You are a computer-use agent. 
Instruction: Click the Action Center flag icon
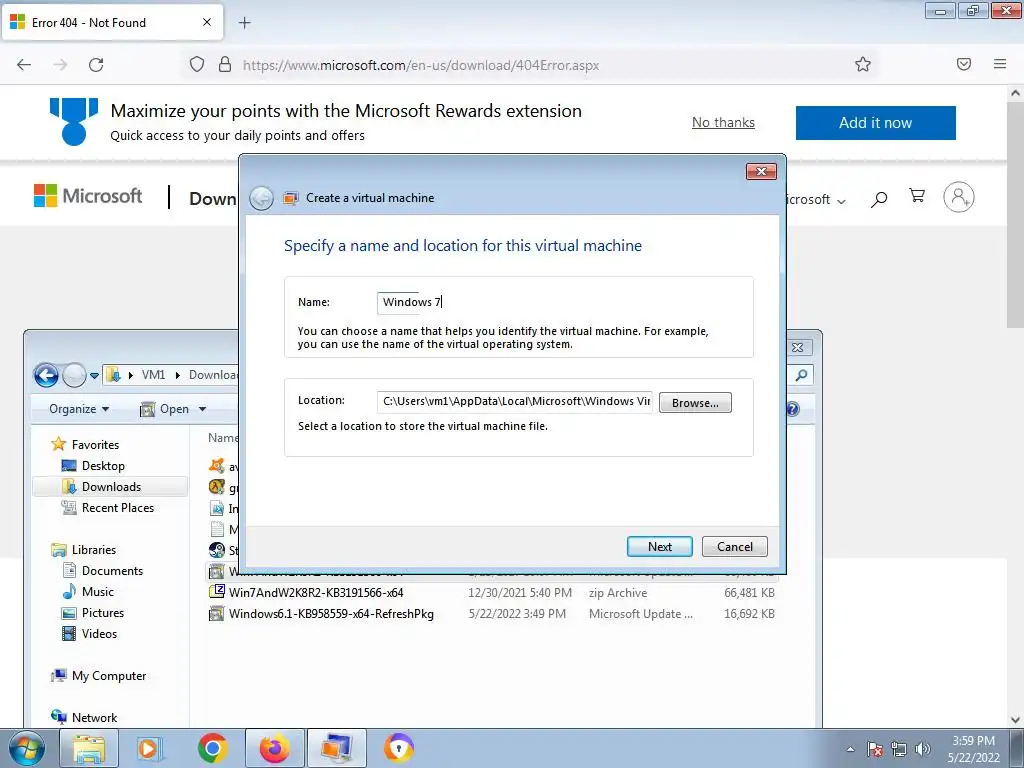875,749
